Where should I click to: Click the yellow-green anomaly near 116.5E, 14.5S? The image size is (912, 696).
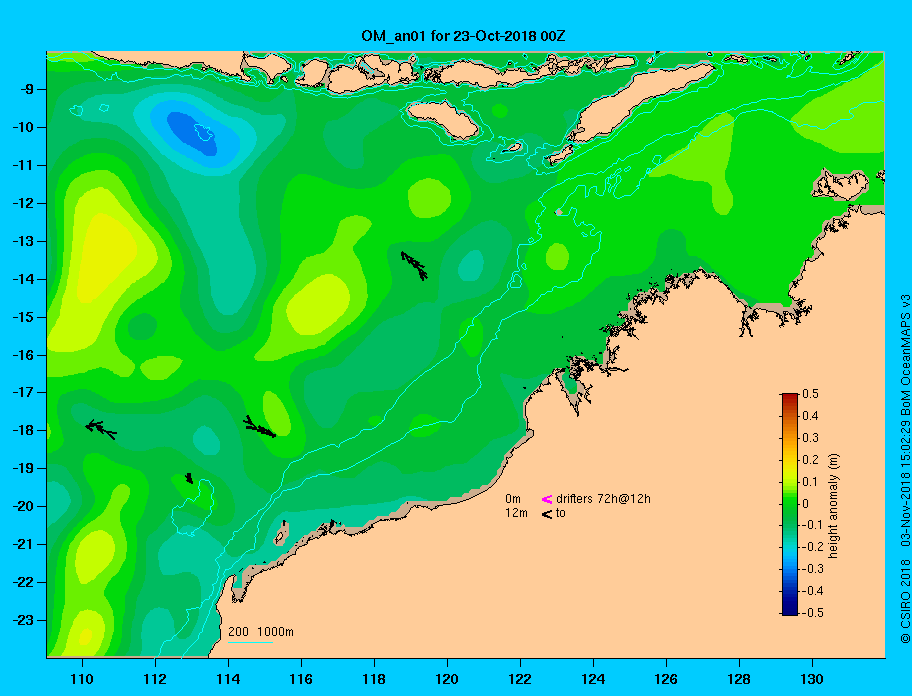[x=318, y=304]
